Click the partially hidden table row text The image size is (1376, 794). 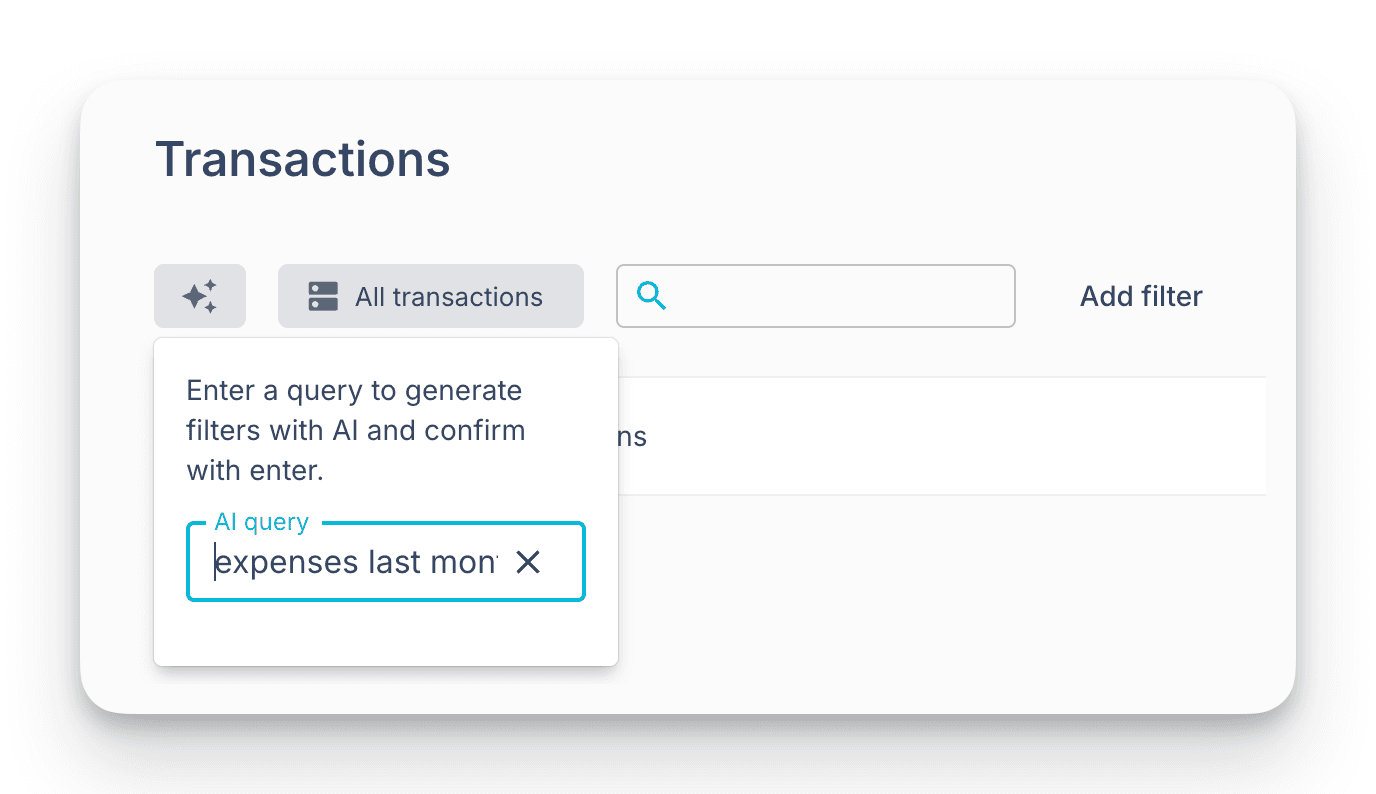tap(633, 437)
